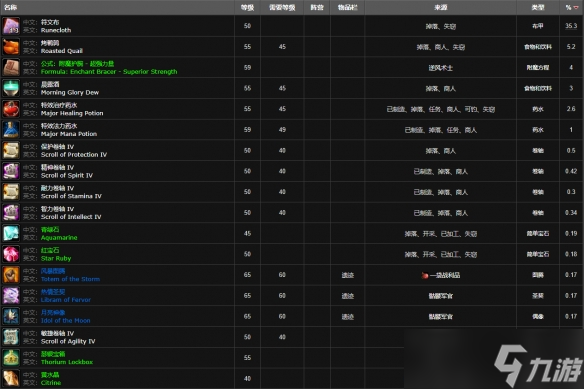
Task: Sort by the 类型 type column header
Action: click(538, 7)
